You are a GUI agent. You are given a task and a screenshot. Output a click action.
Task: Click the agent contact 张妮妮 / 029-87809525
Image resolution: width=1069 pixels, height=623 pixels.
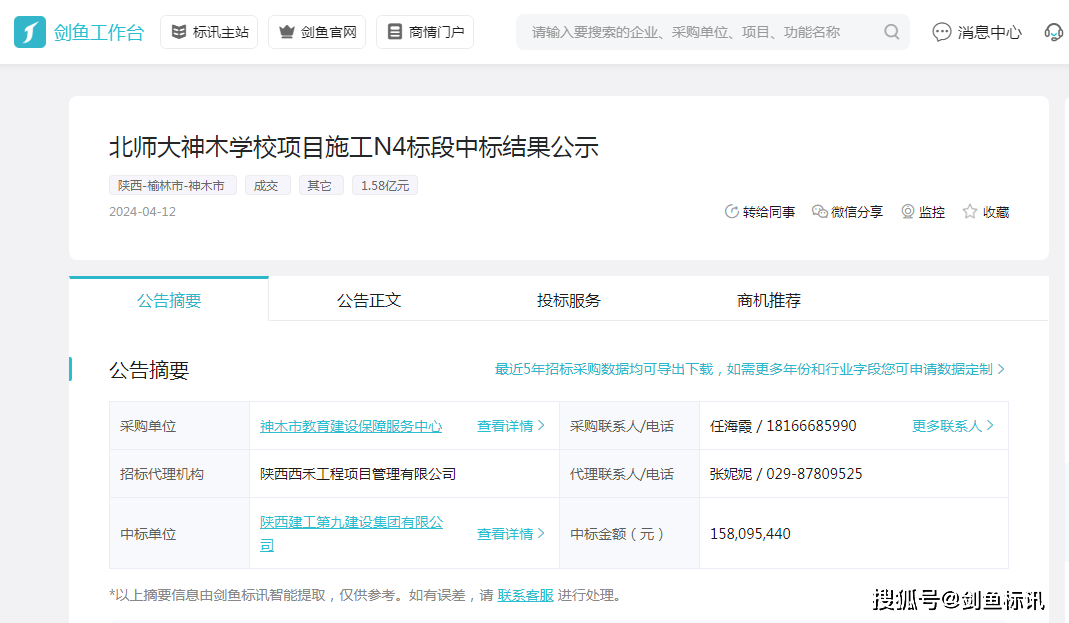coord(785,474)
